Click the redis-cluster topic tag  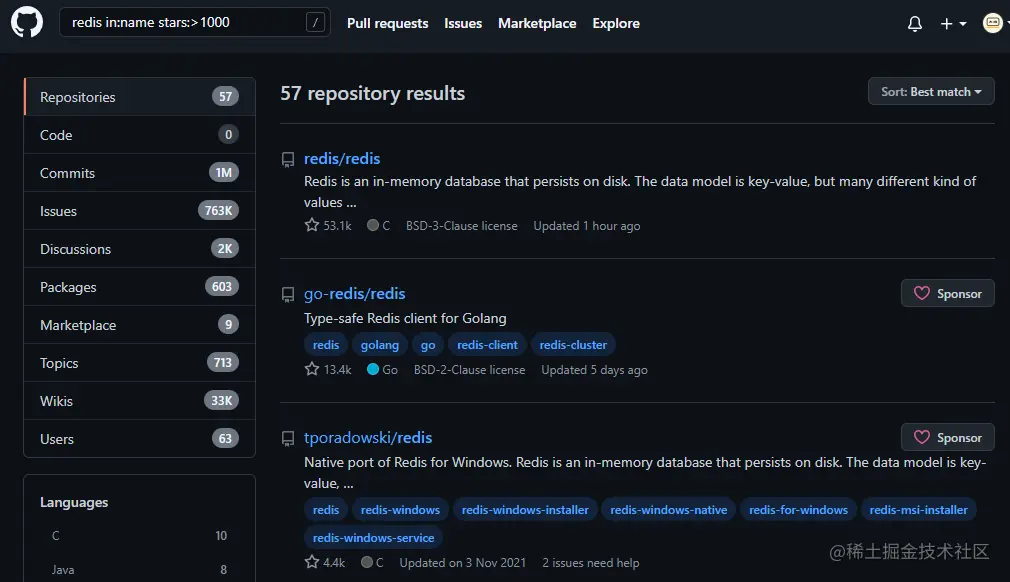(573, 344)
